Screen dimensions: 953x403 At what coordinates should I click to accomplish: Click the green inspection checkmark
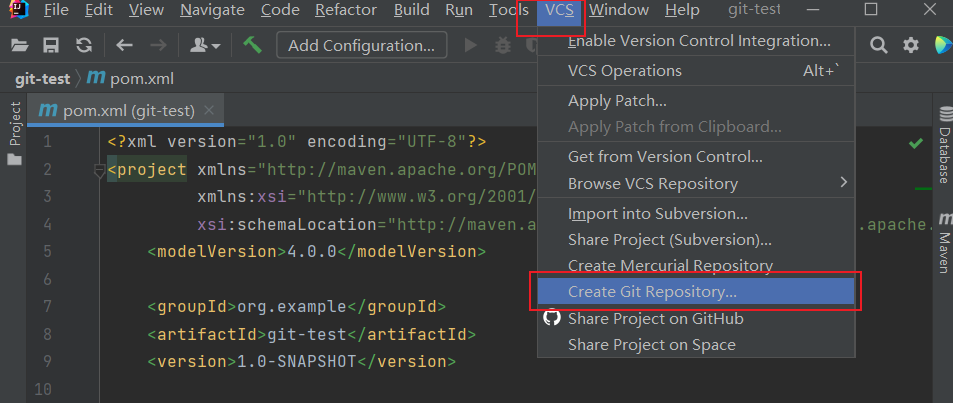(x=915, y=144)
